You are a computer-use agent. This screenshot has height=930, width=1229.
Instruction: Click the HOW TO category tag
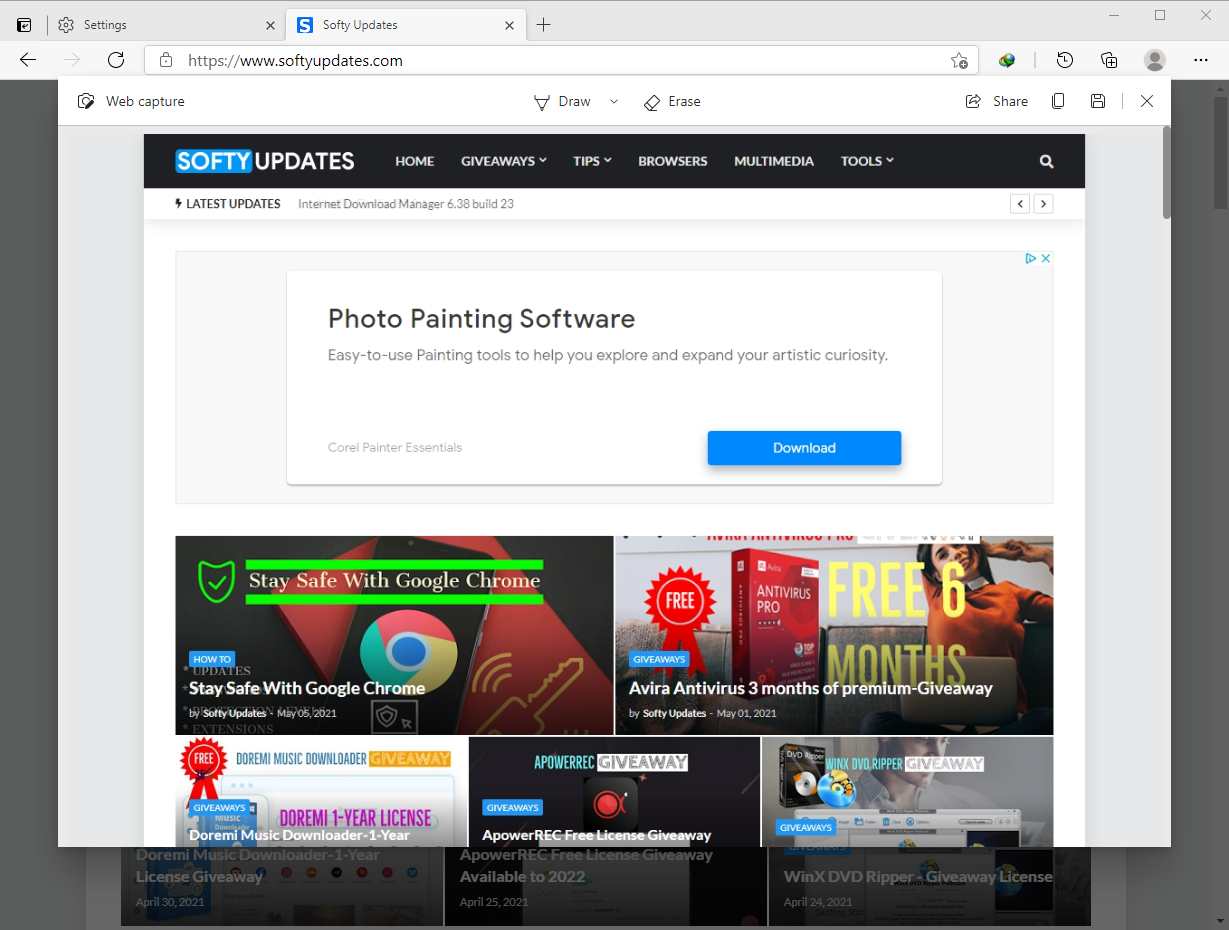tap(212, 659)
